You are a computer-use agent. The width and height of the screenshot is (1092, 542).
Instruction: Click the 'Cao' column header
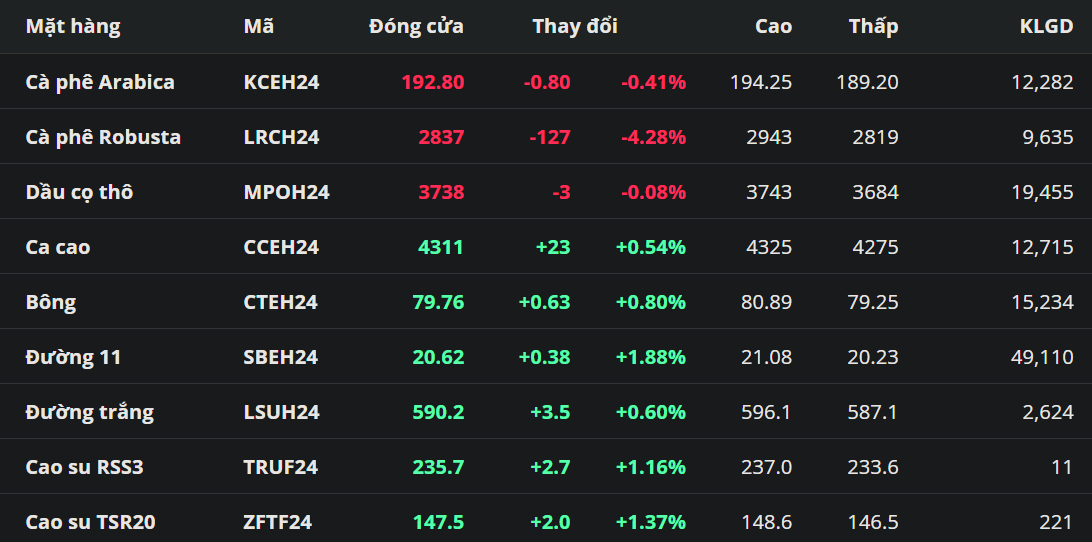point(773,27)
